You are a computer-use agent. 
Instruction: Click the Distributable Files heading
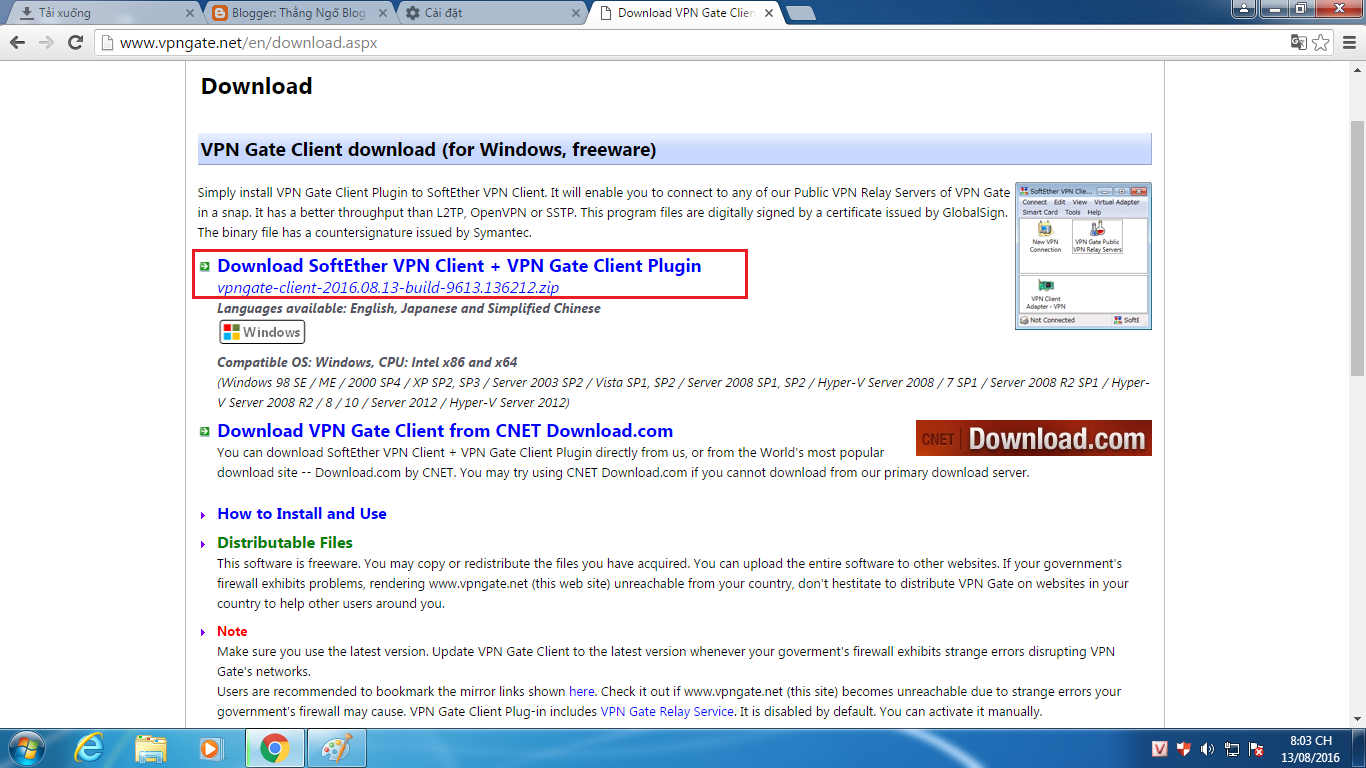pos(285,543)
